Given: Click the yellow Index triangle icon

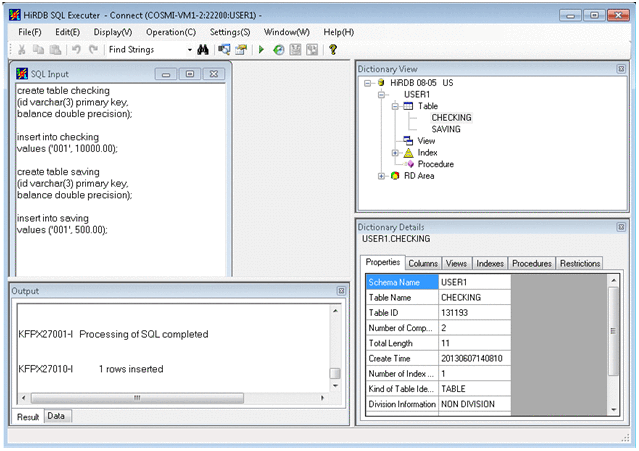Looking at the screenshot, I should pos(409,153).
